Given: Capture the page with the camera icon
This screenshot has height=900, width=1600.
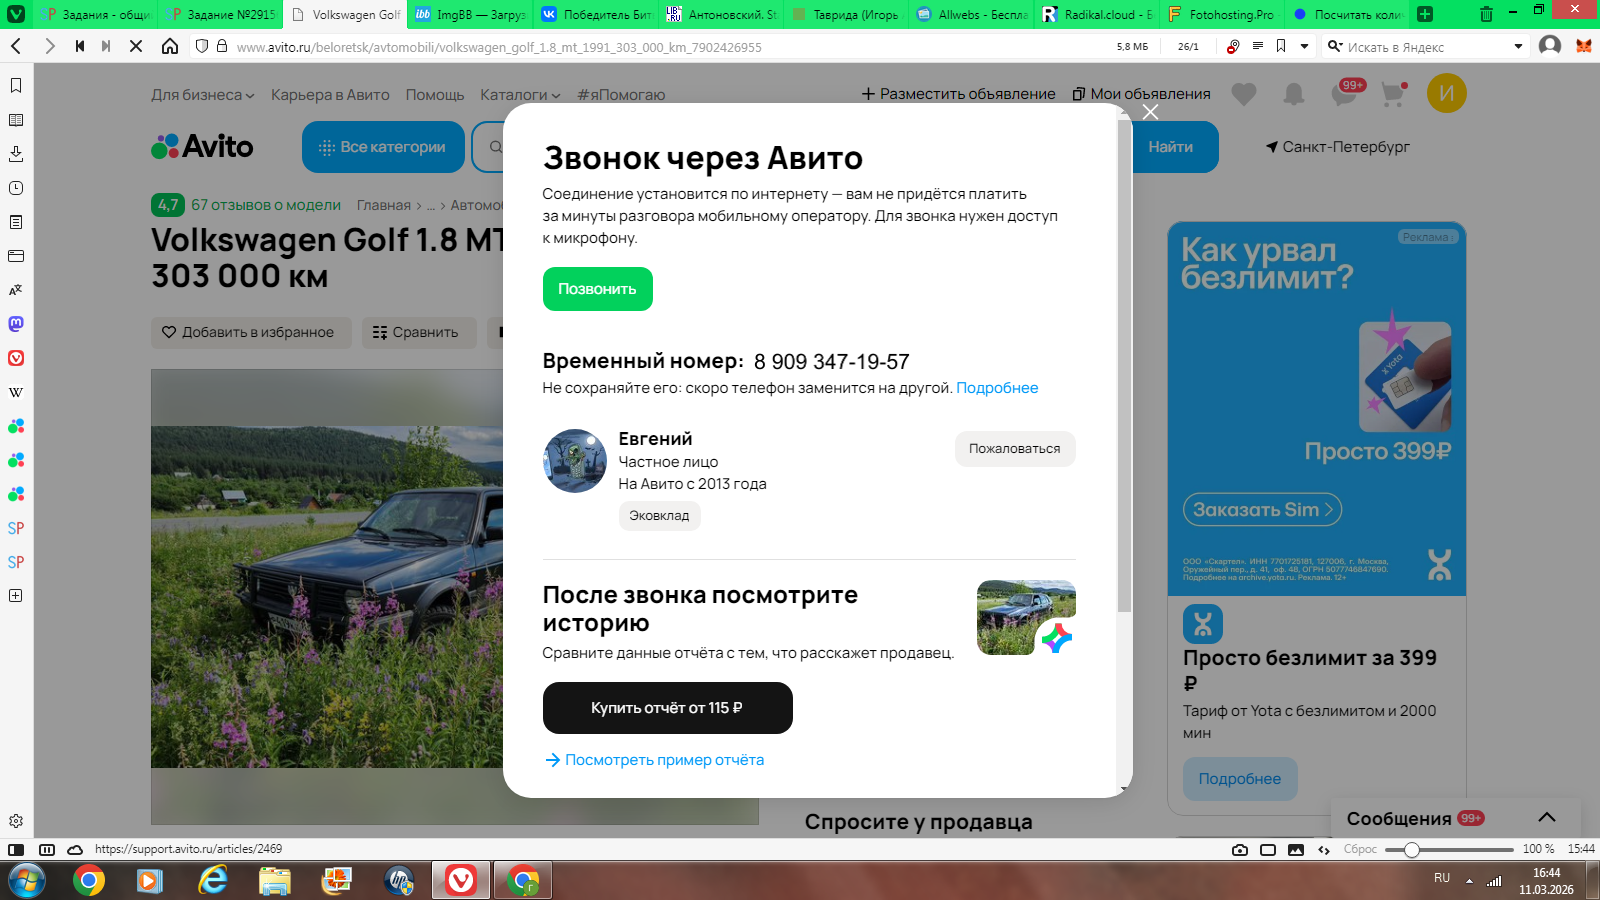Looking at the screenshot, I should click(x=1240, y=850).
